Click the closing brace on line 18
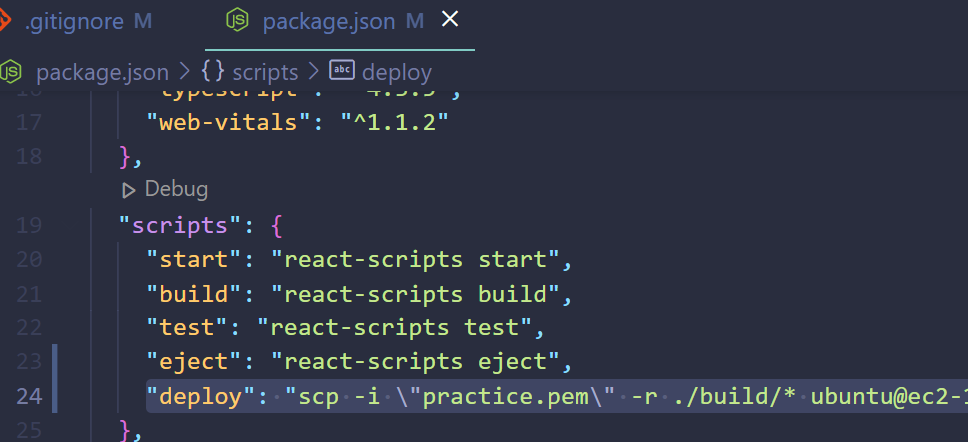 click(x=125, y=157)
